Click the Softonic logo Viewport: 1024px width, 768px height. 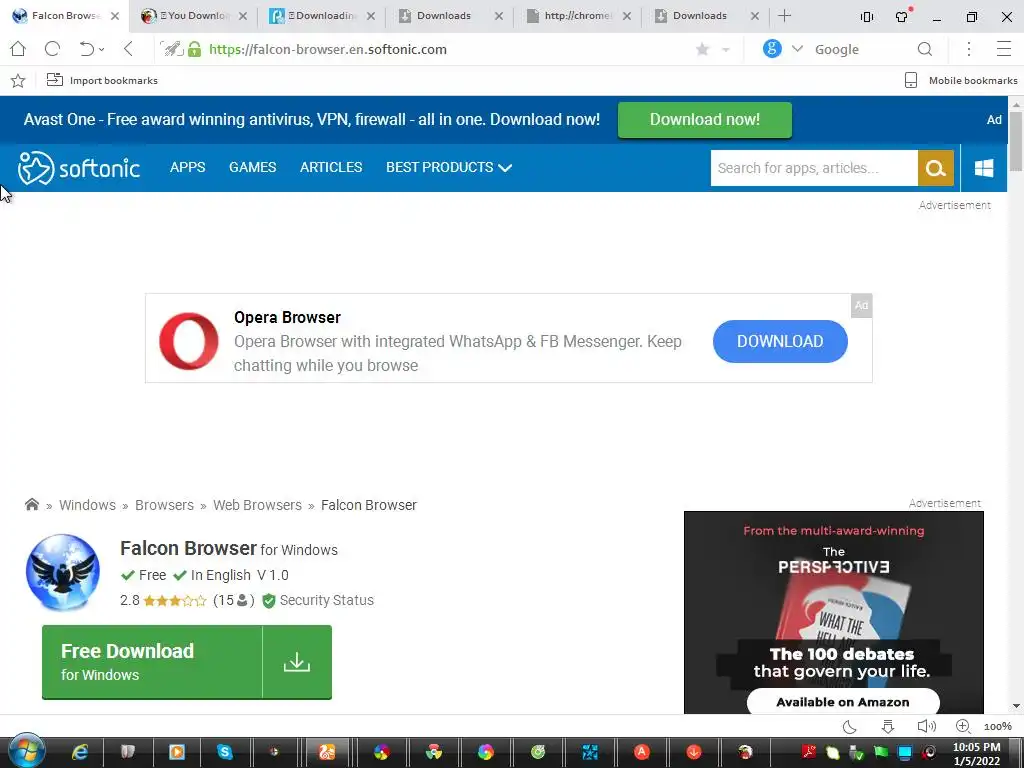tap(79, 168)
